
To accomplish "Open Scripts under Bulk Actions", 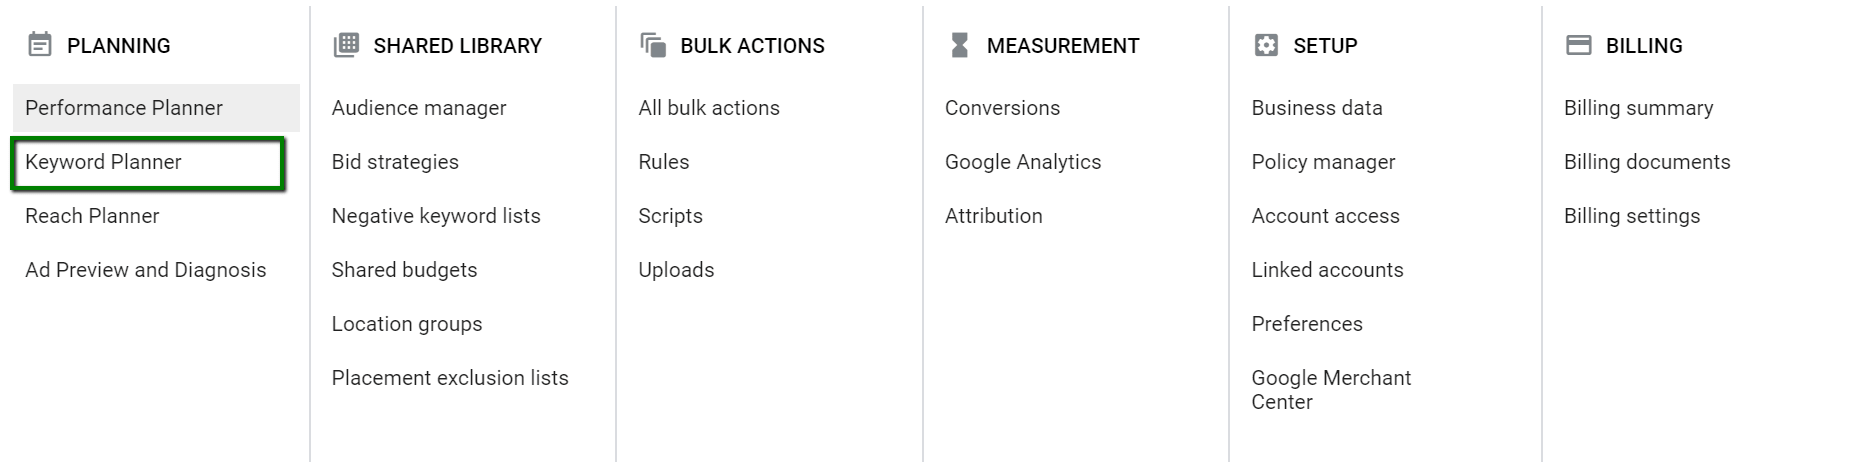I will pos(670,216).
